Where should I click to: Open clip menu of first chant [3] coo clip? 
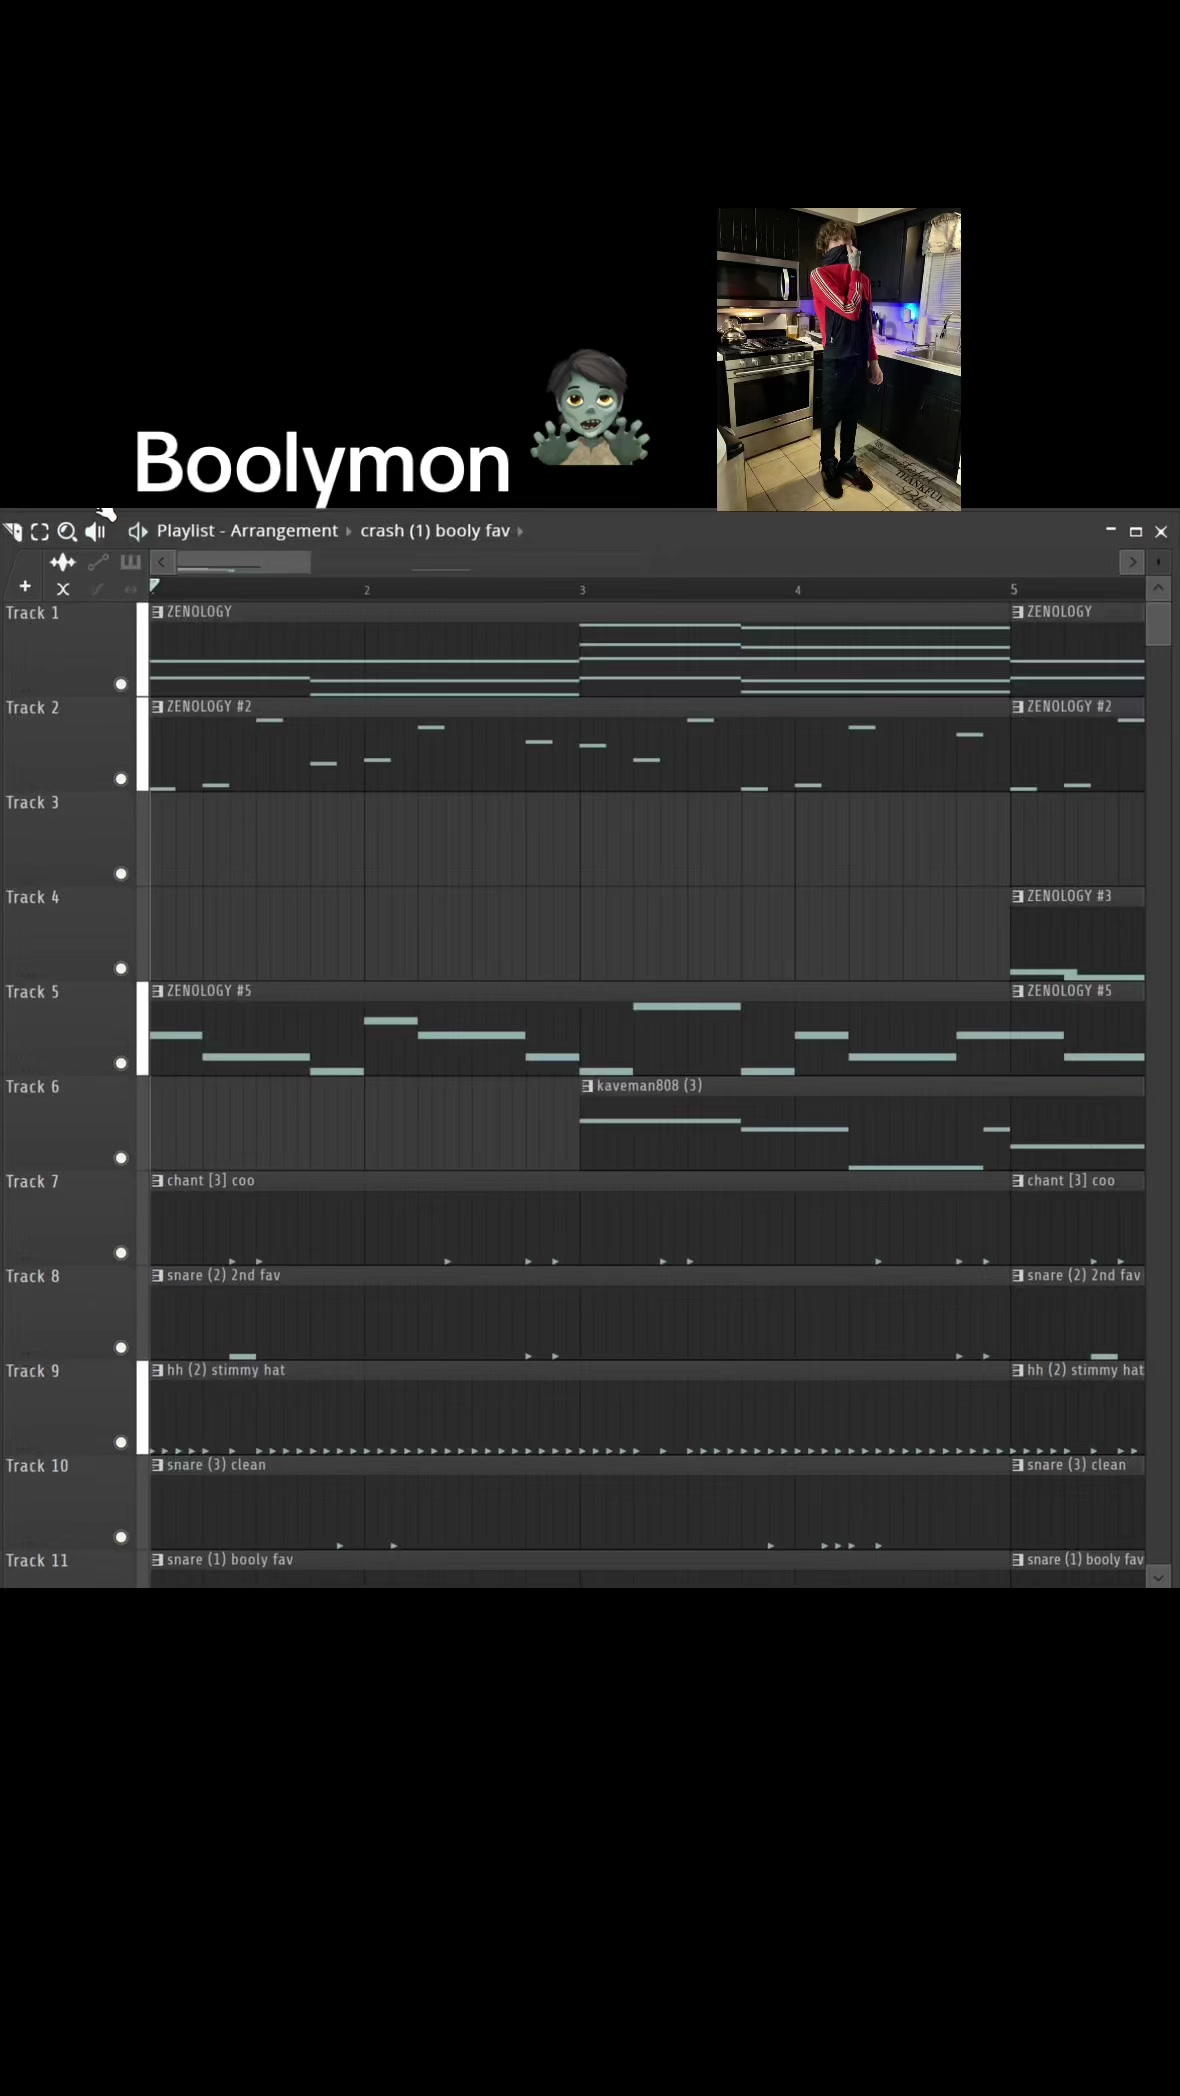(x=158, y=1181)
